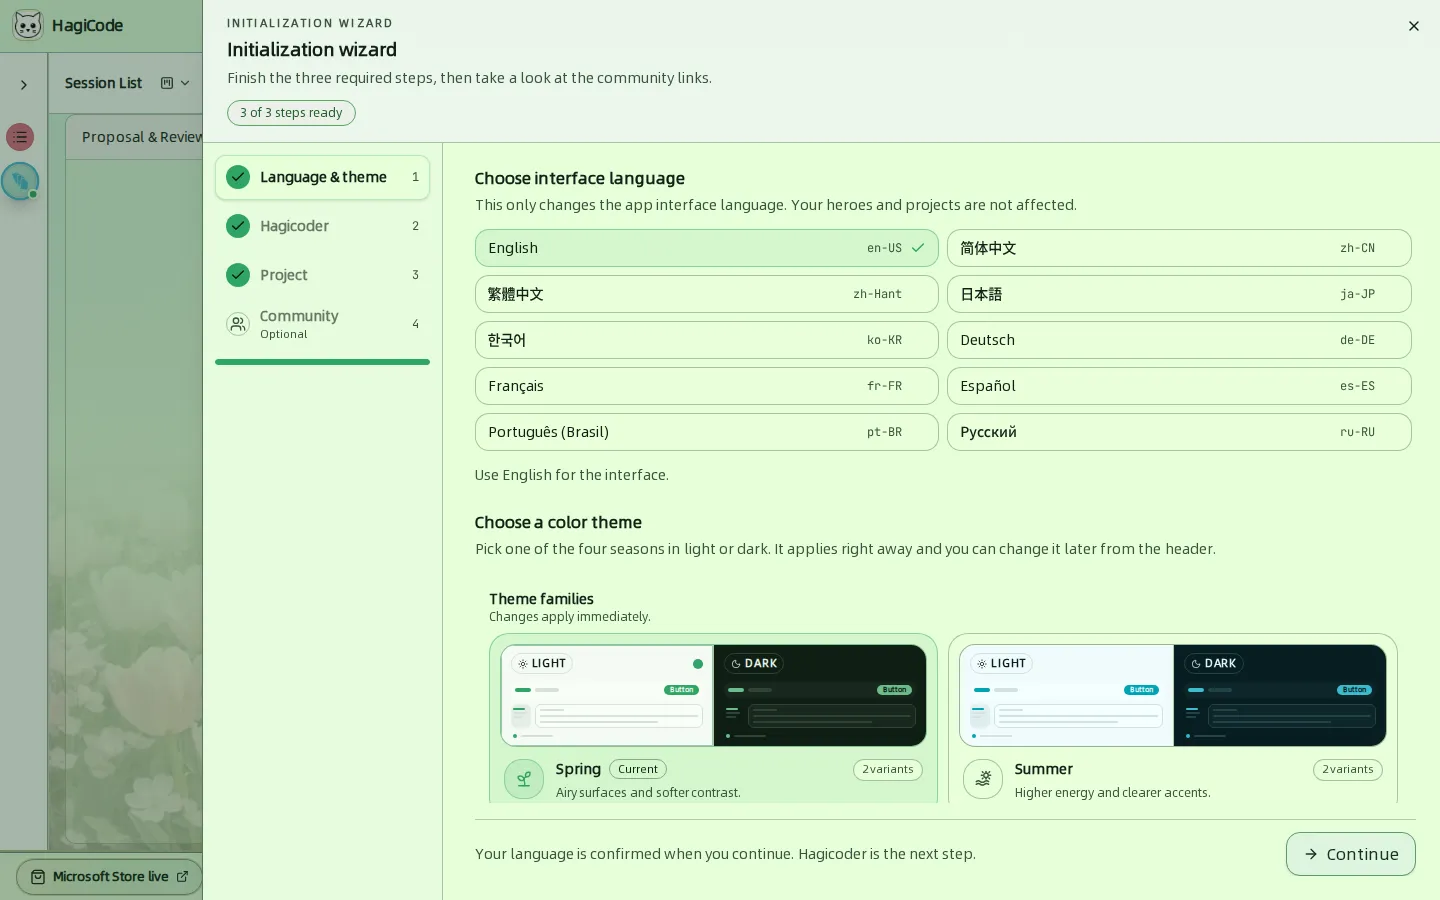Click the Summer '2 variants' badge

tap(1348, 770)
